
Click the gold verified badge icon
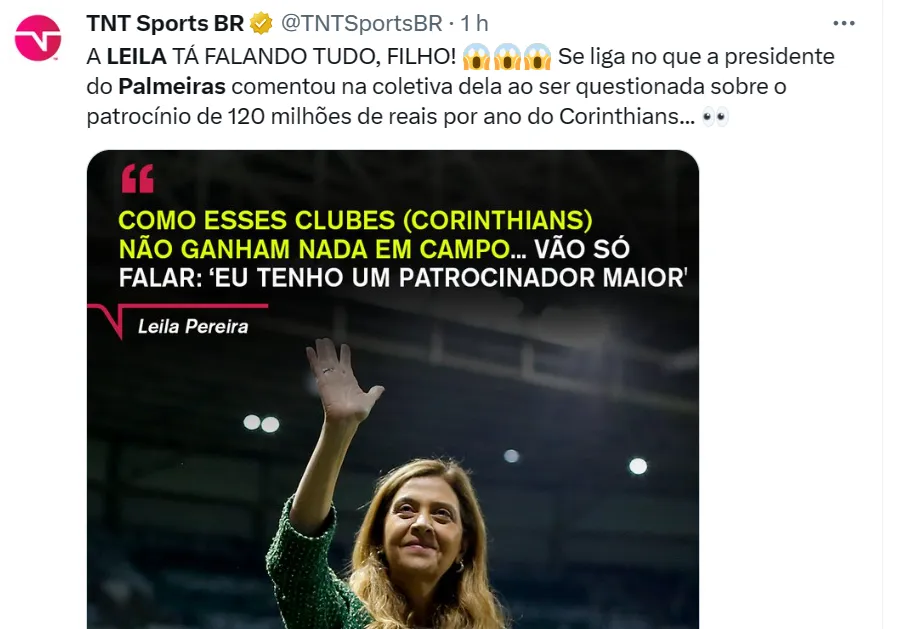(262, 23)
